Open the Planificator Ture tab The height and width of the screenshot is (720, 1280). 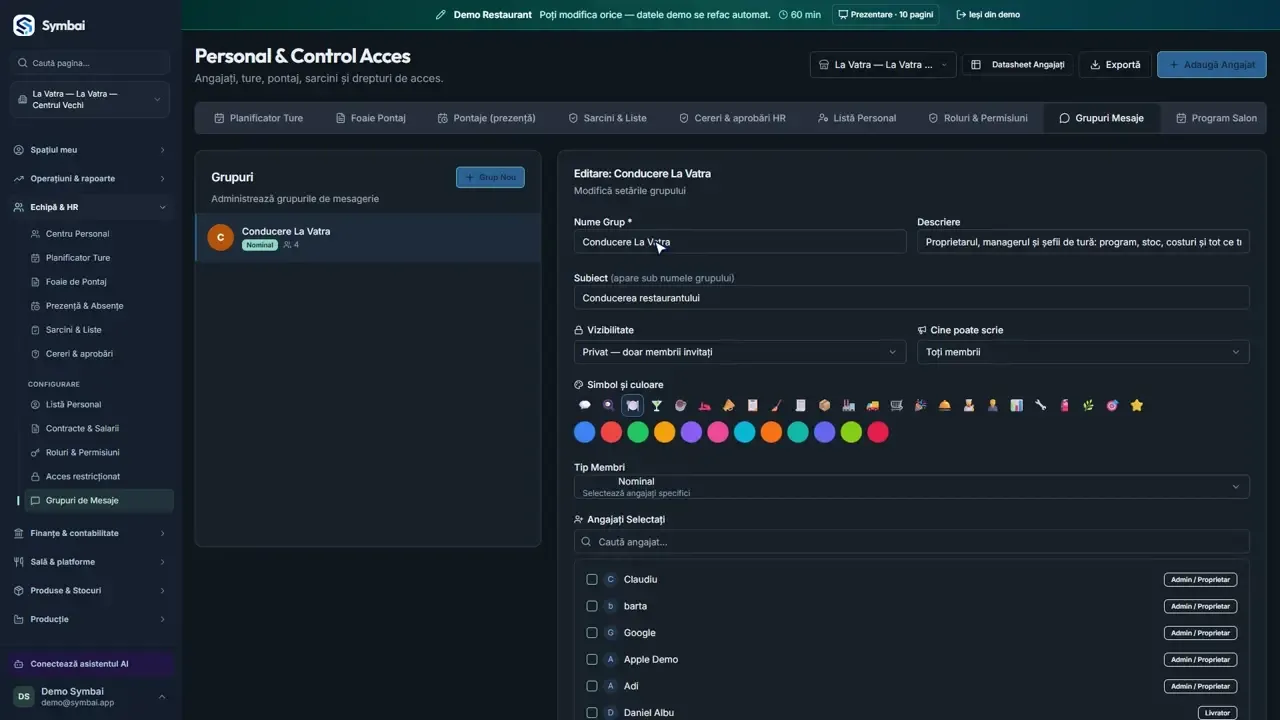click(258, 118)
